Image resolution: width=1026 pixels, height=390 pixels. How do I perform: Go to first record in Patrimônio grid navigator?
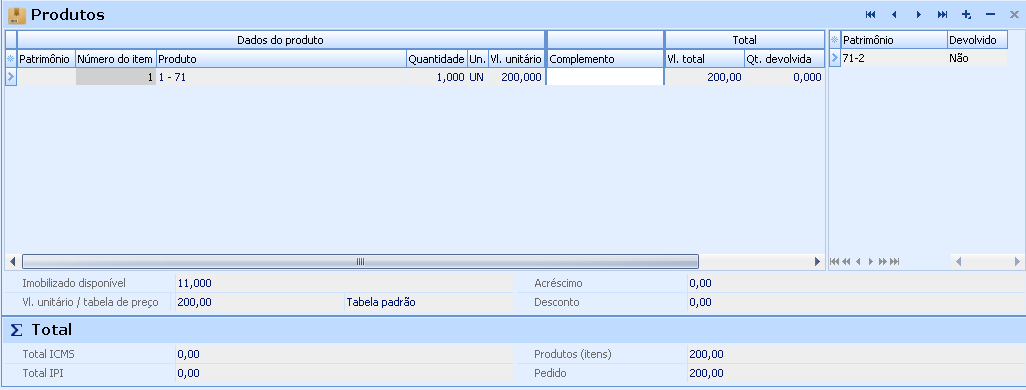(834, 262)
